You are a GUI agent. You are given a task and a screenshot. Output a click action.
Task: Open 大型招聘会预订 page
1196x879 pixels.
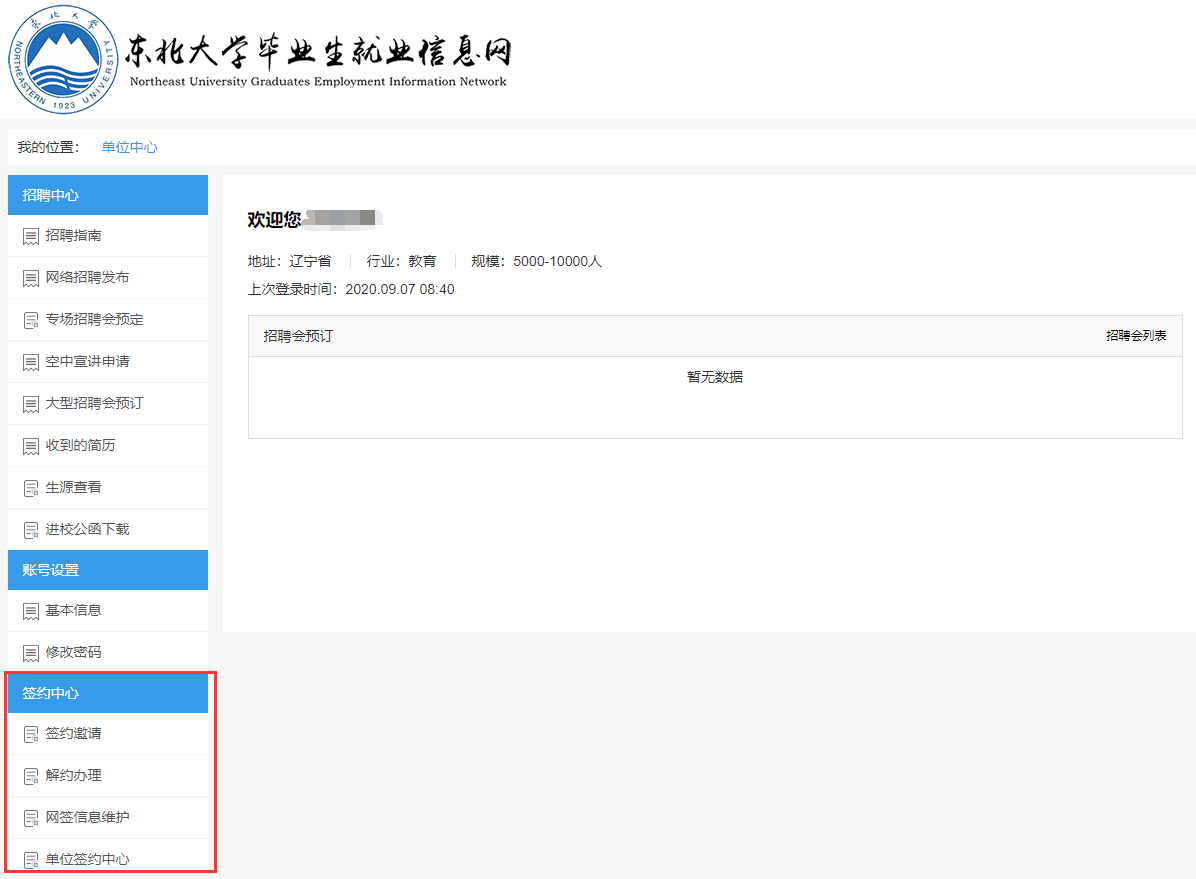(108, 404)
